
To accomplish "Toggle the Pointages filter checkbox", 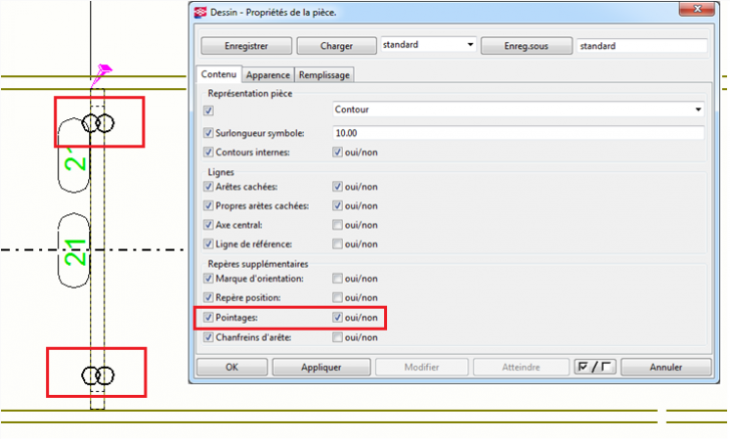I will pos(208,317).
